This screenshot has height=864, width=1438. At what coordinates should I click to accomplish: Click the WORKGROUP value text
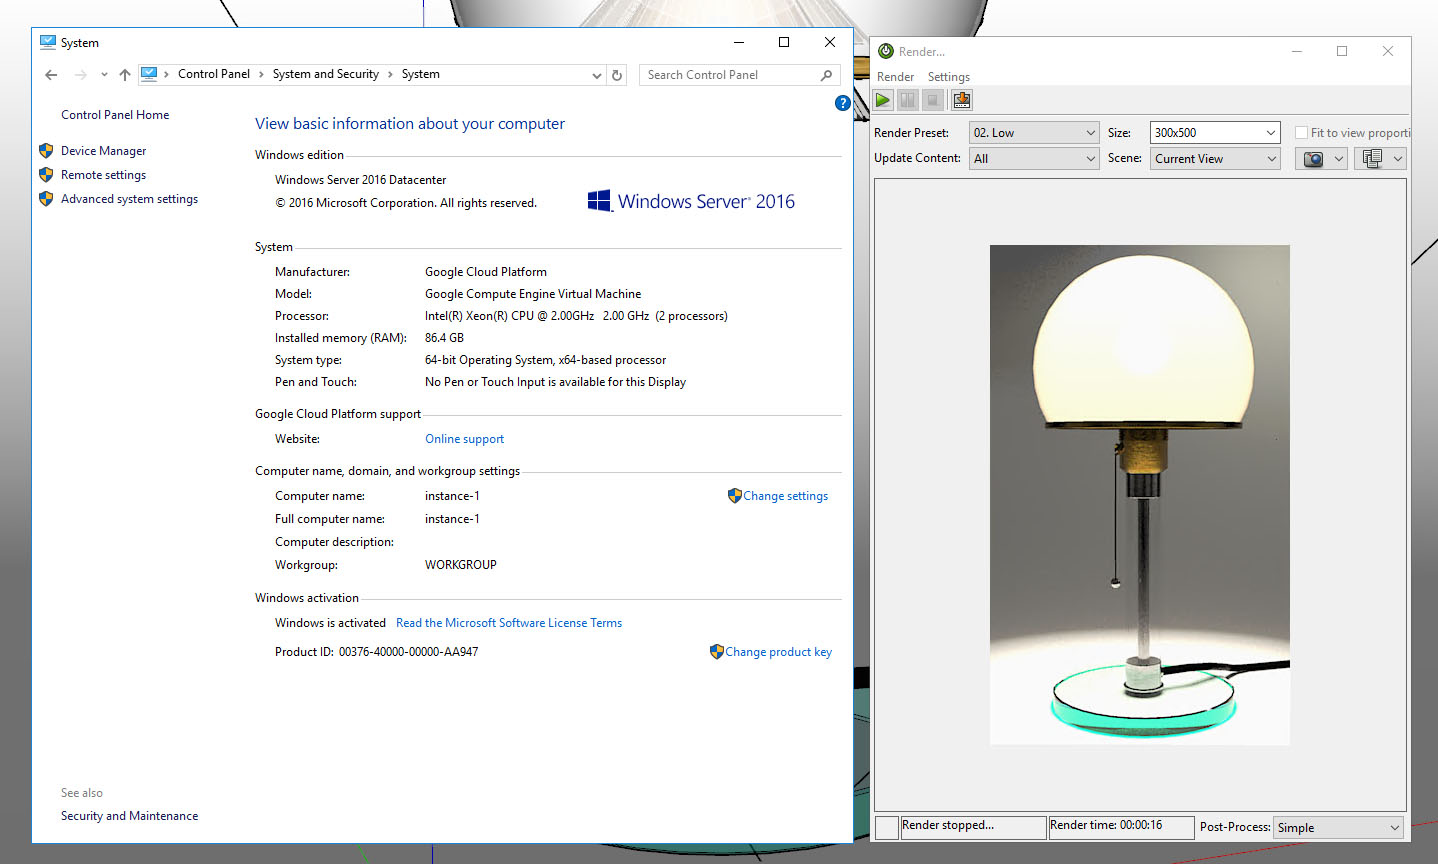(461, 565)
